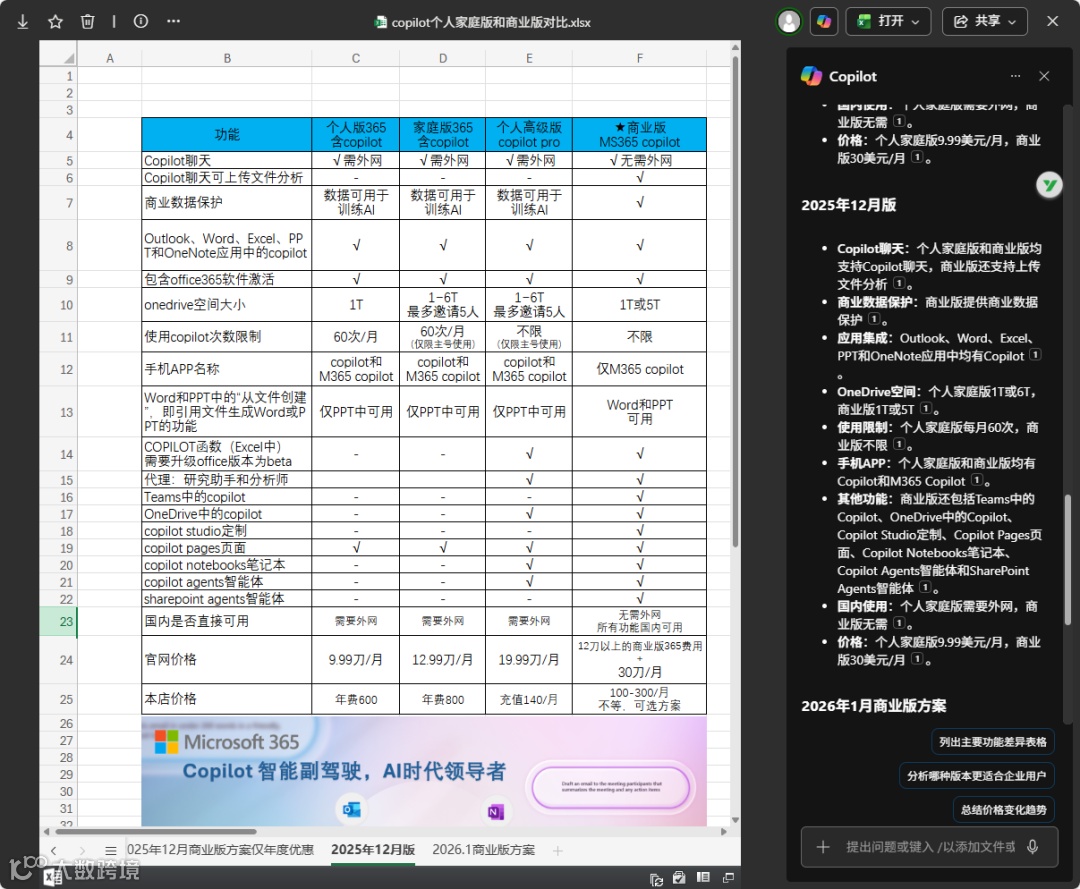Go to previous sheet tab arrow

click(54, 850)
